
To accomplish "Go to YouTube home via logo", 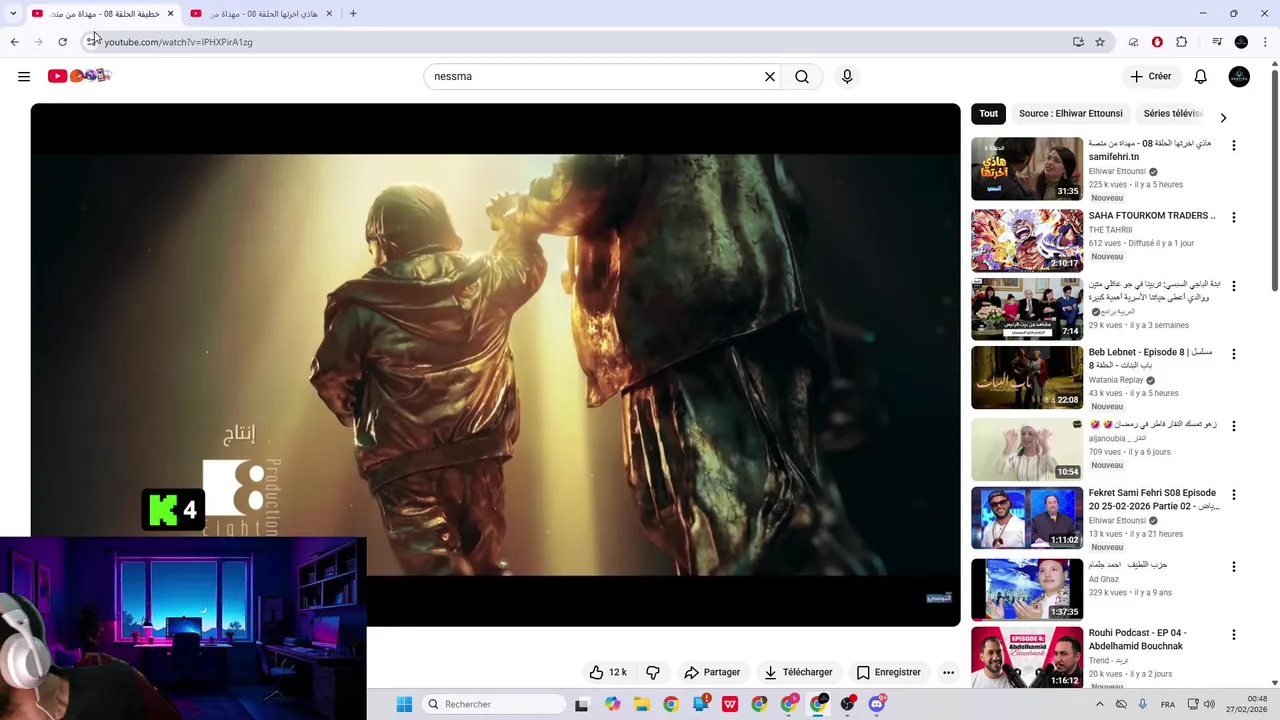I will [x=79, y=76].
